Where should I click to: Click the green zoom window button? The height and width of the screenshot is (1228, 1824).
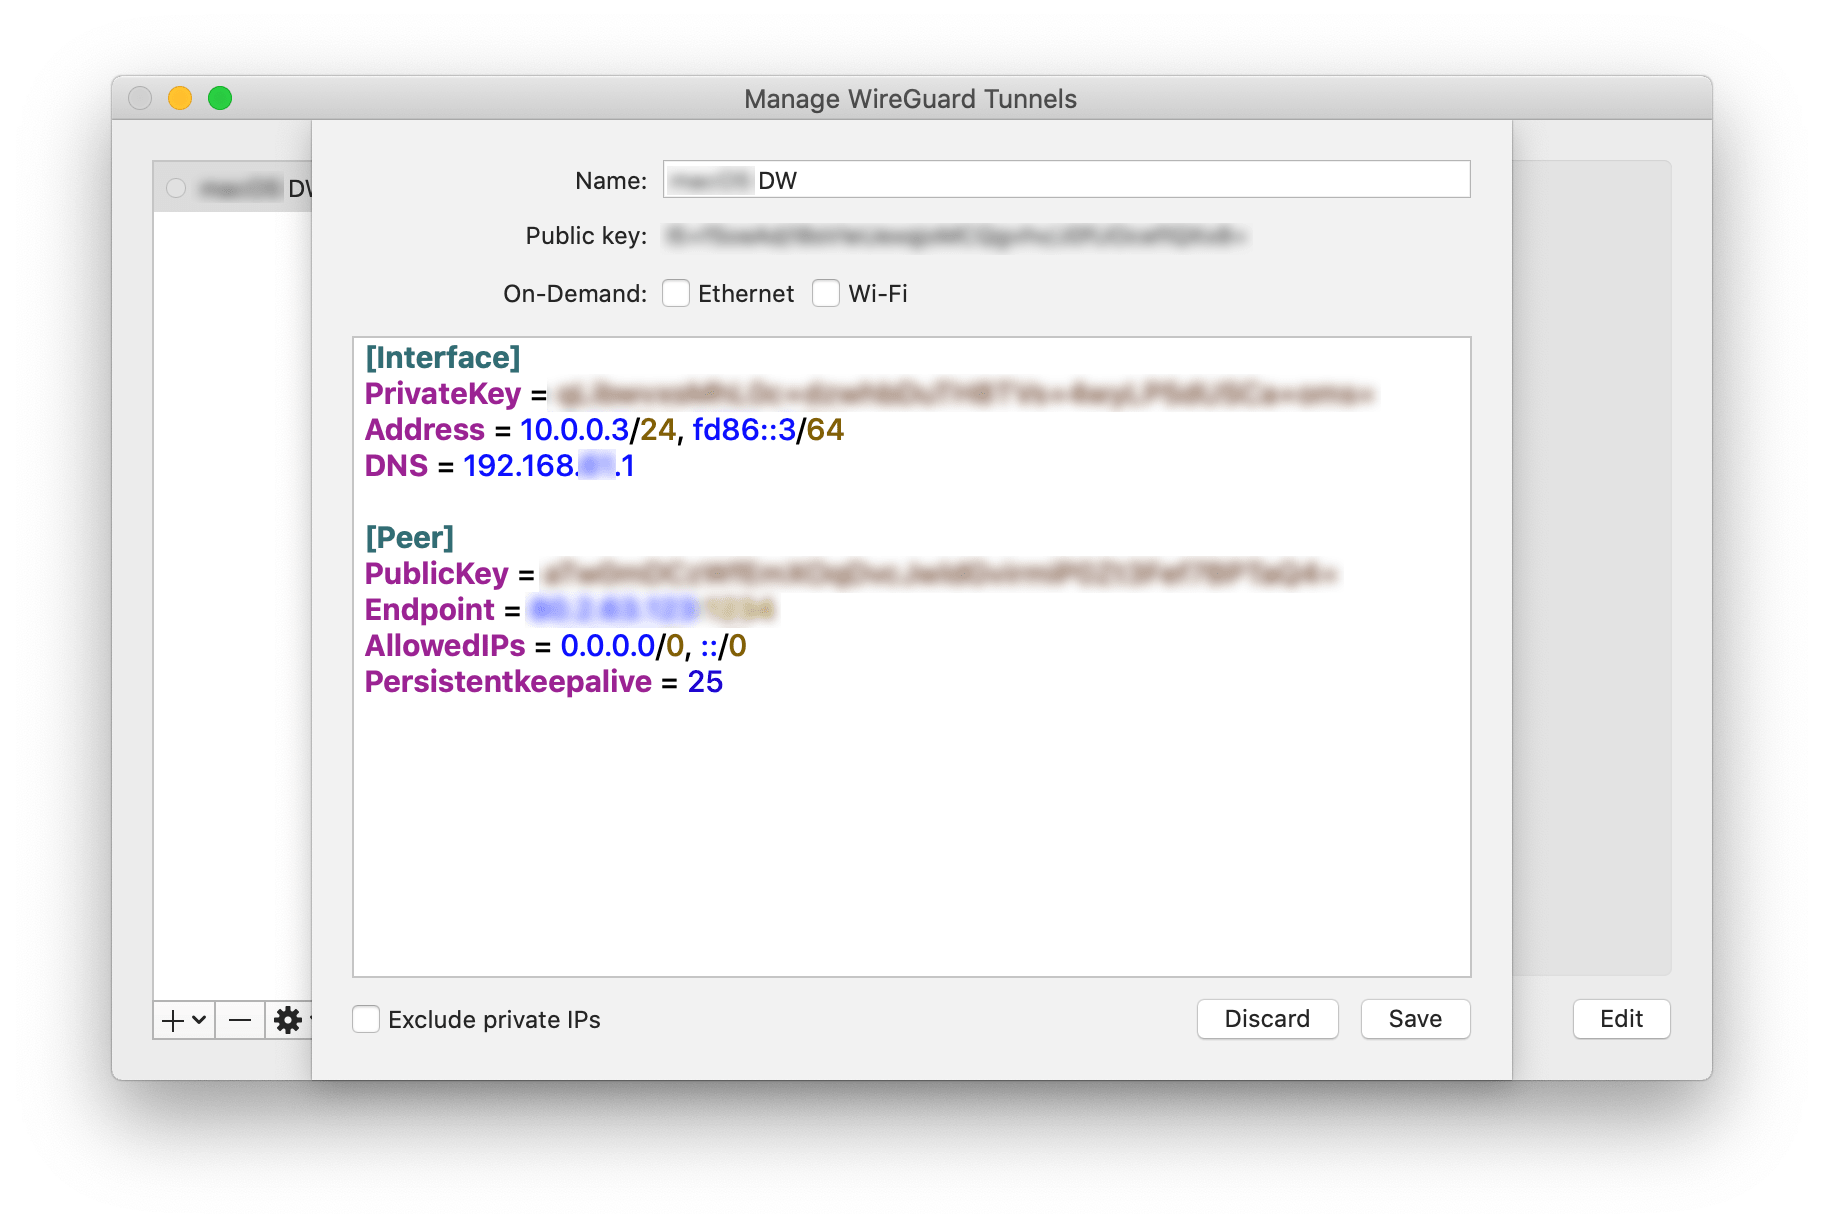pyautogui.click(x=220, y=98)
